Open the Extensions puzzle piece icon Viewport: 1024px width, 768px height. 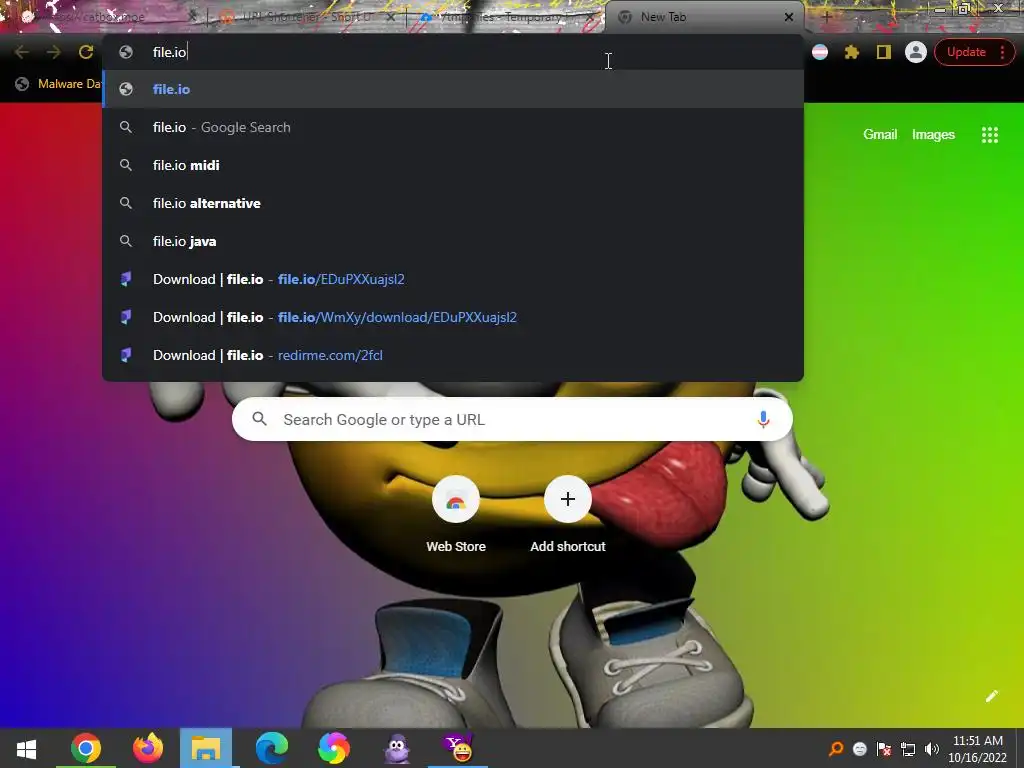(x=852, y=52)
